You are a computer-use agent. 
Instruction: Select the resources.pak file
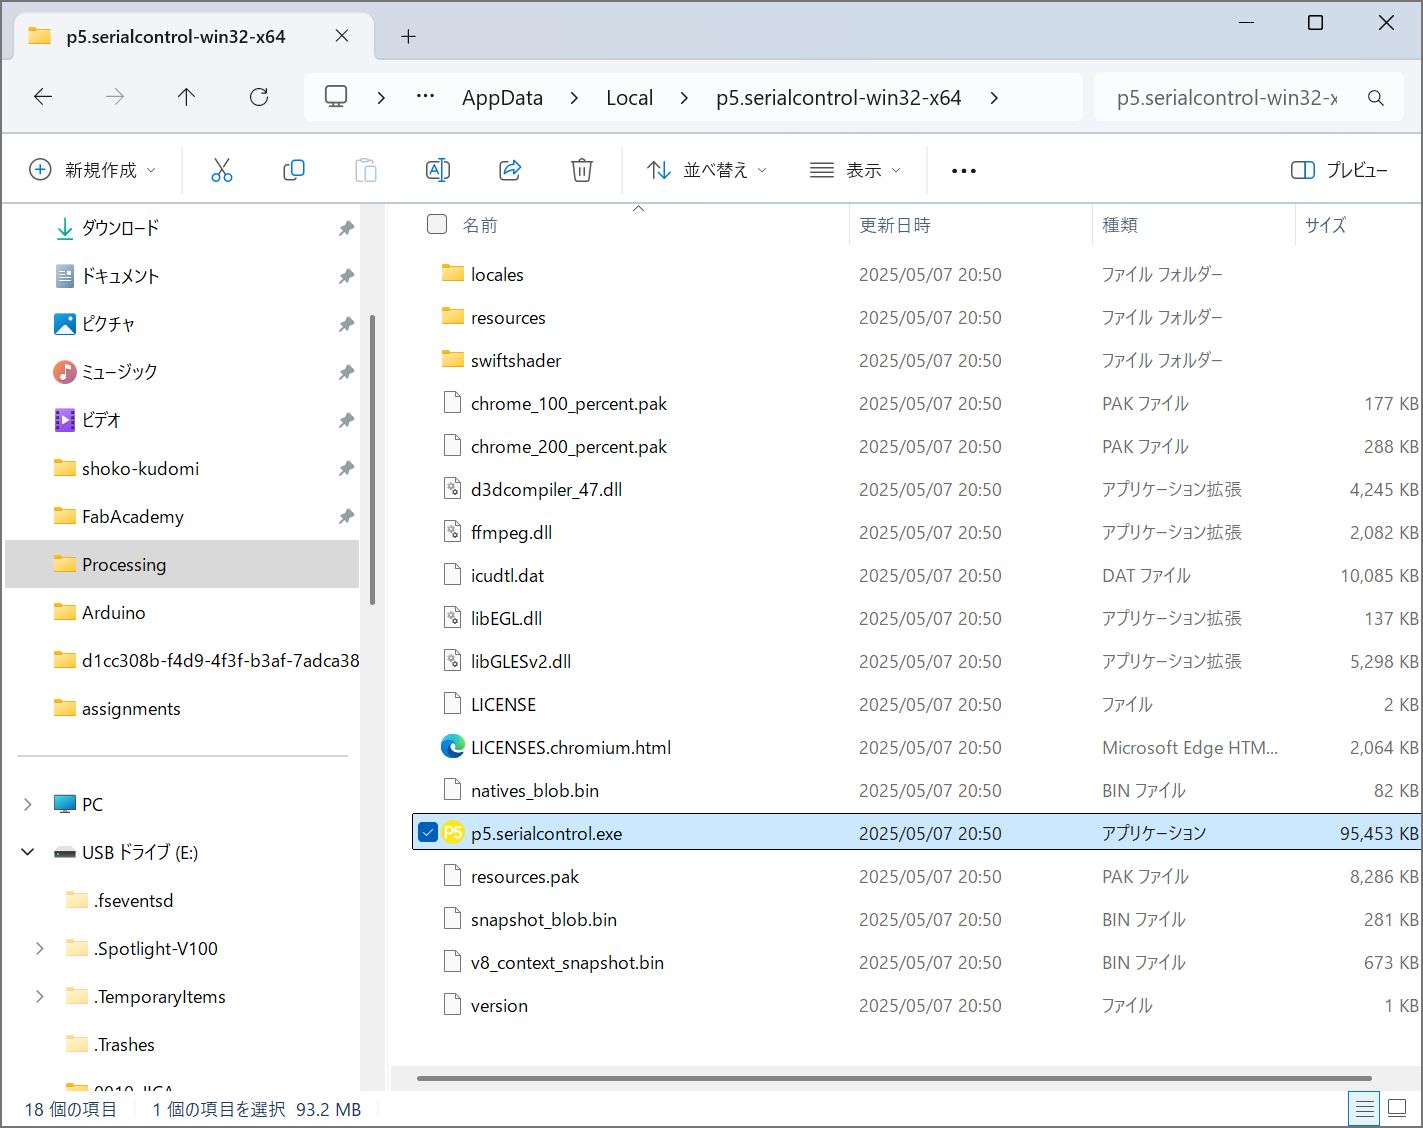[916, 876]
